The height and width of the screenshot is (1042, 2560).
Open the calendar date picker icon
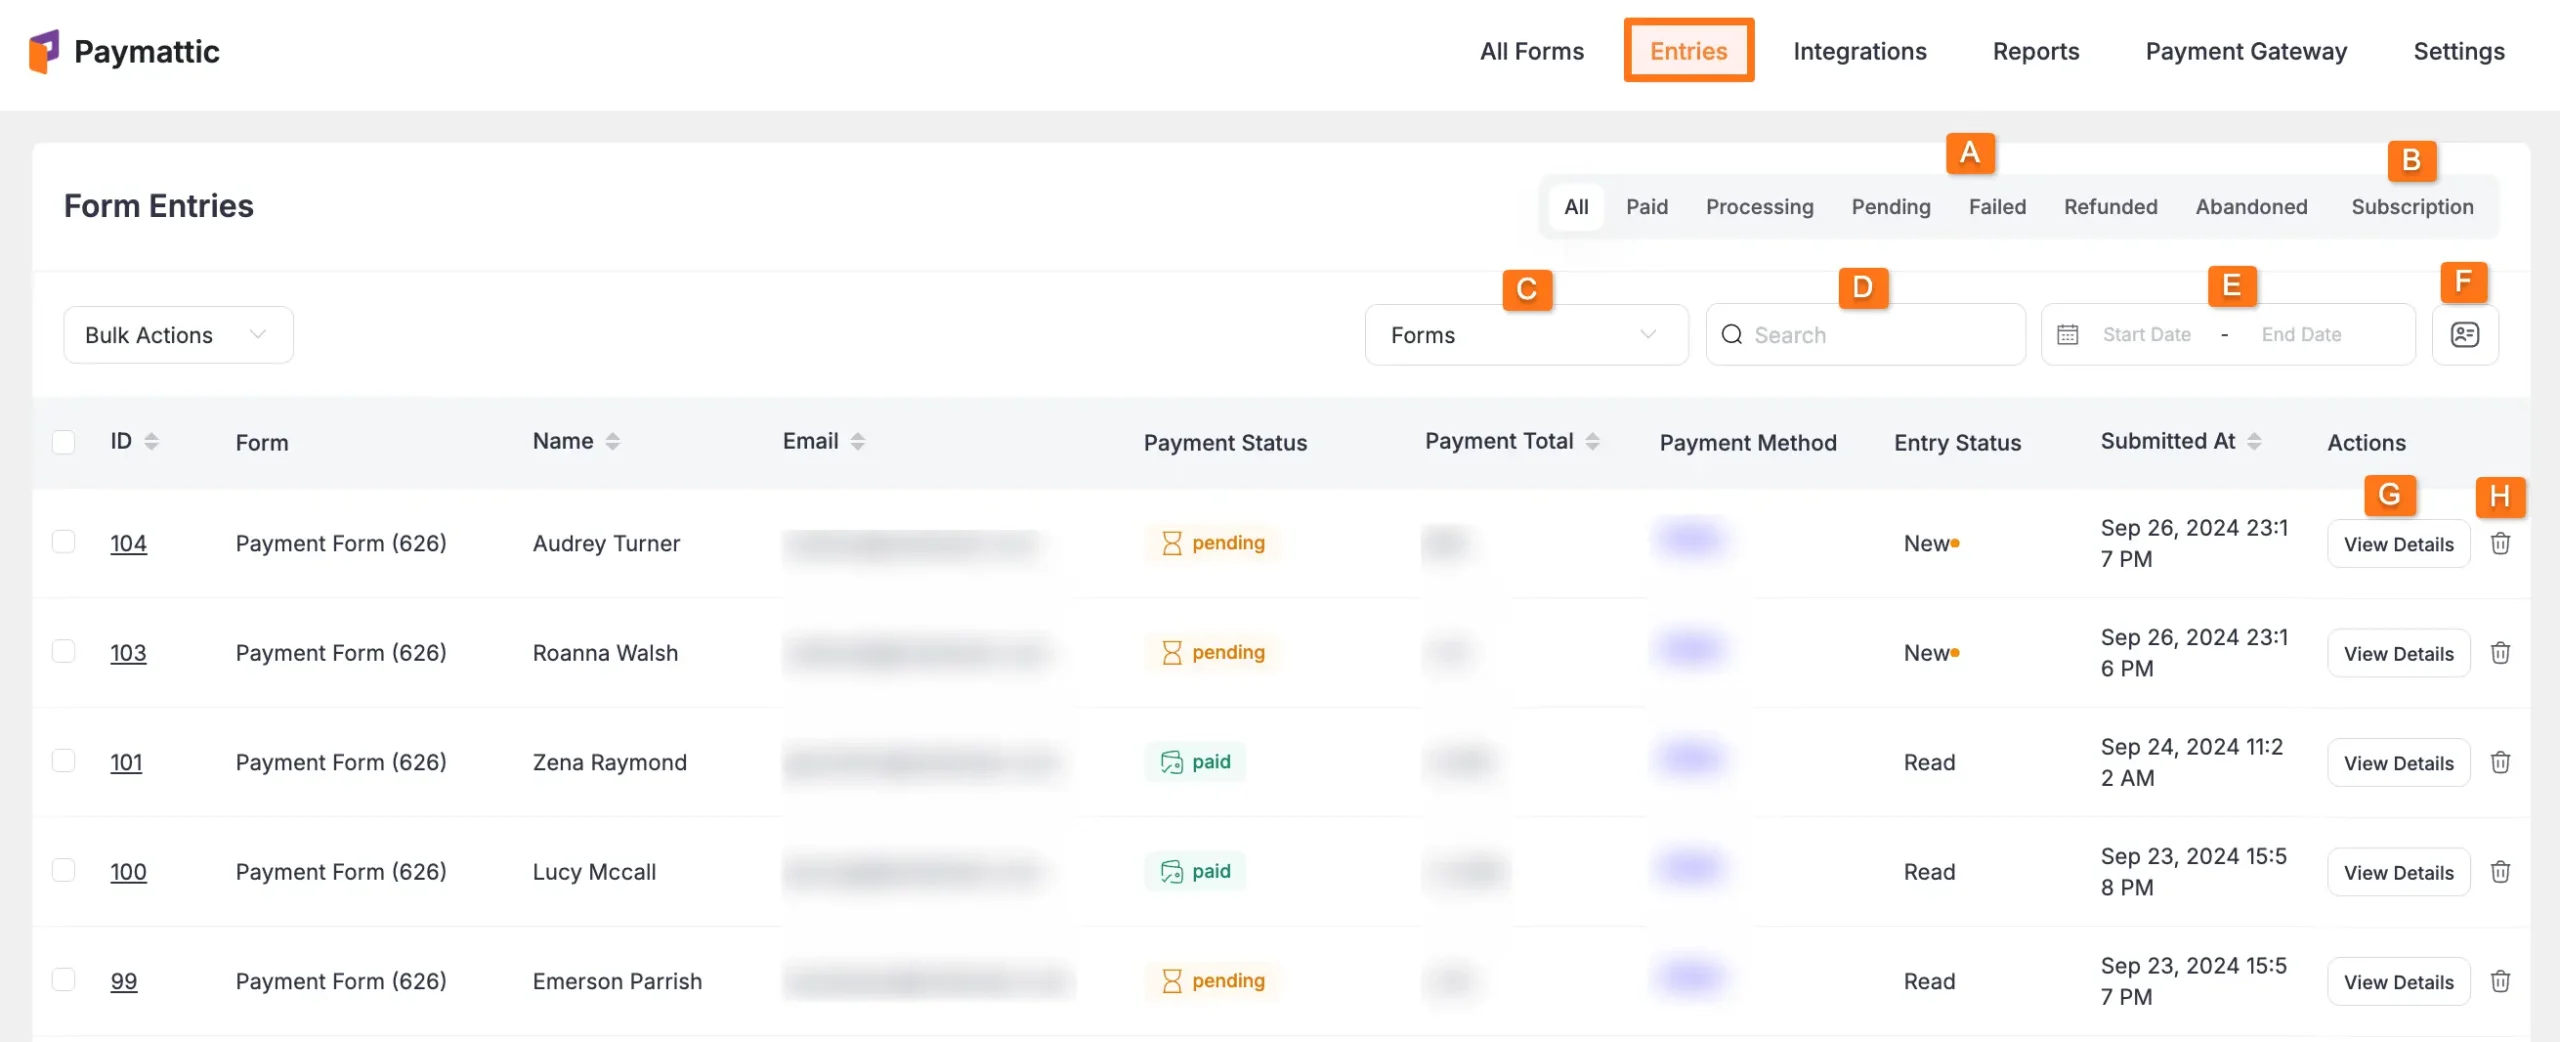[x=2068, y=334]
